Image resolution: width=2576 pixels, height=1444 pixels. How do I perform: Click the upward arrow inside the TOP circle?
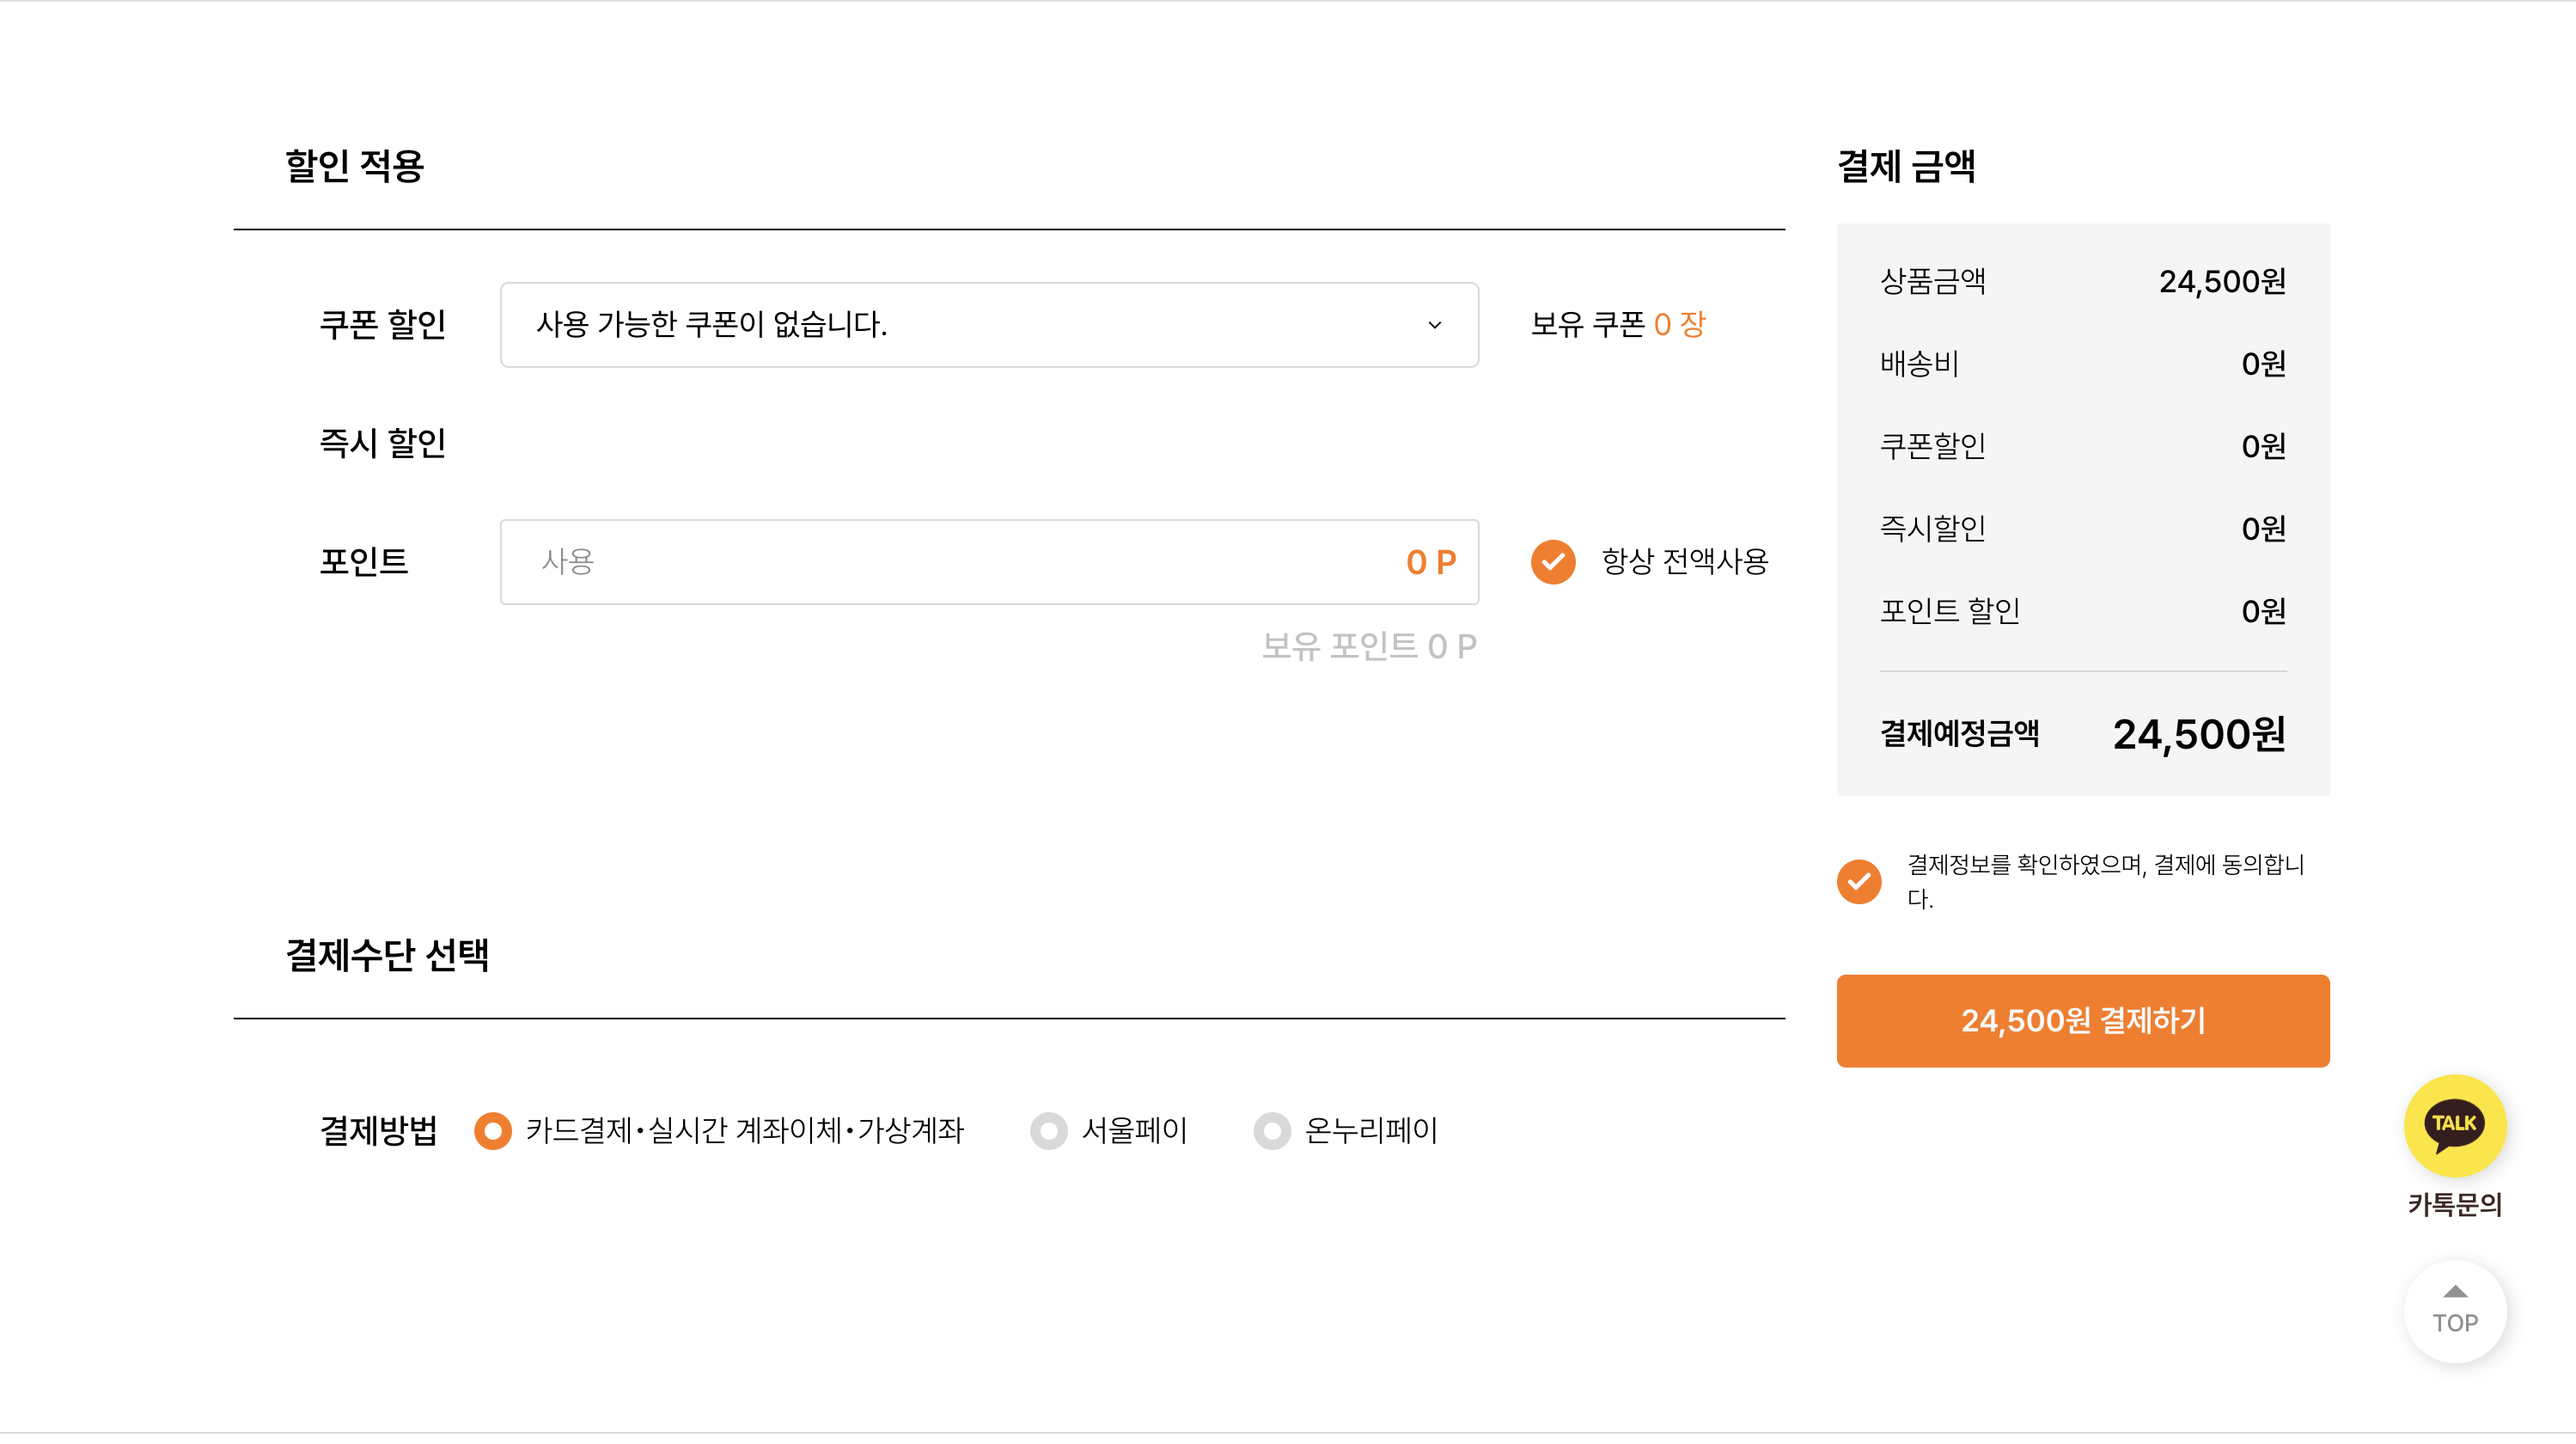pos(2455,1293)
